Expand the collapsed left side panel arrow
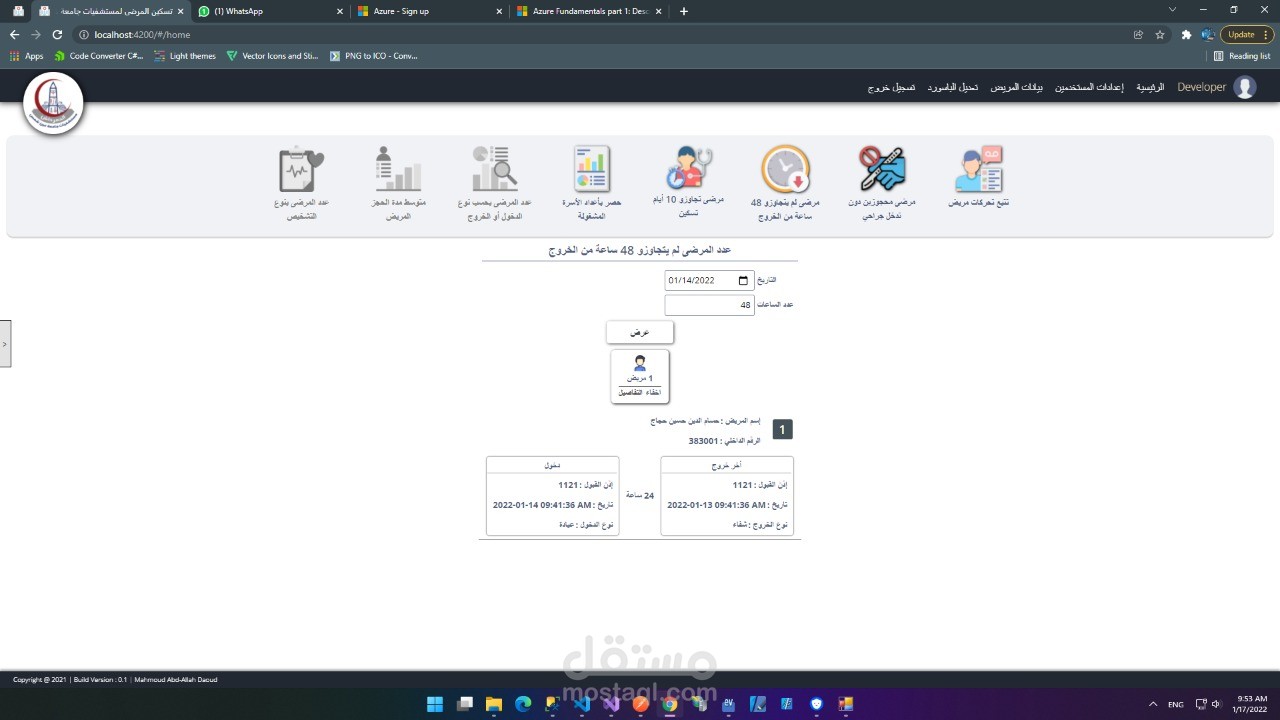The height and width of the screenshot is (720, 1280). tap(5, 343)
